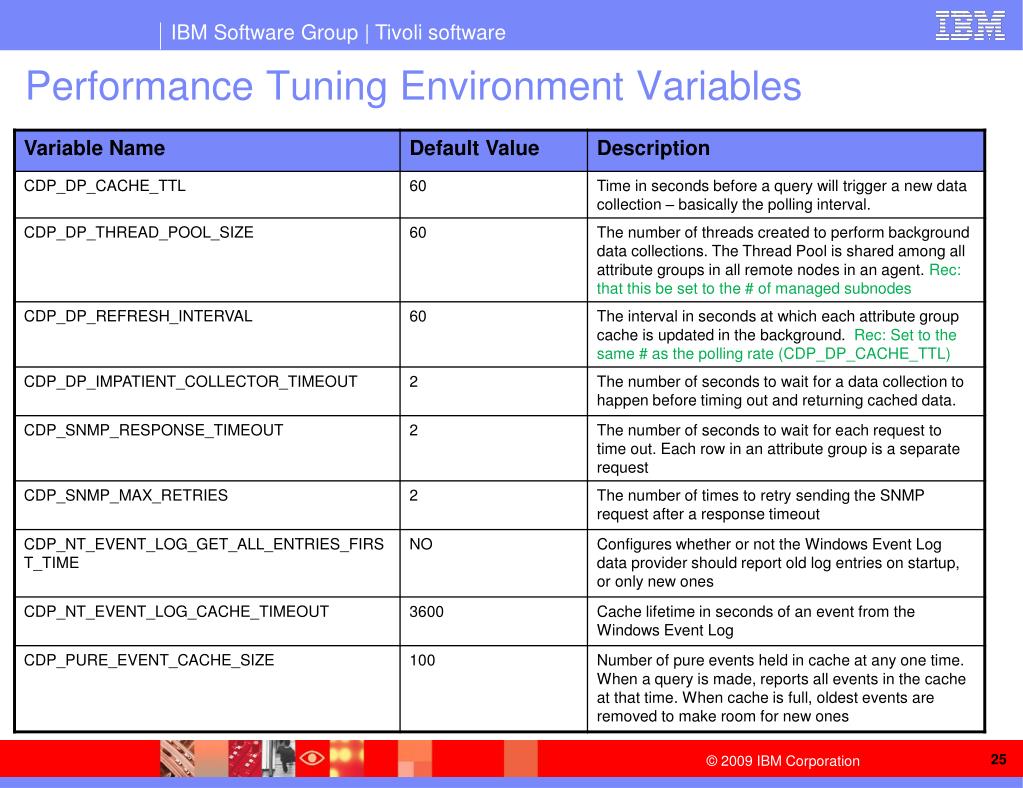The width and height of the screenshot is (1023, 788).
Task: Click the '© 2009 IBM Corporation' footer text
Action: pyautogui.click(x=783, y=761)
